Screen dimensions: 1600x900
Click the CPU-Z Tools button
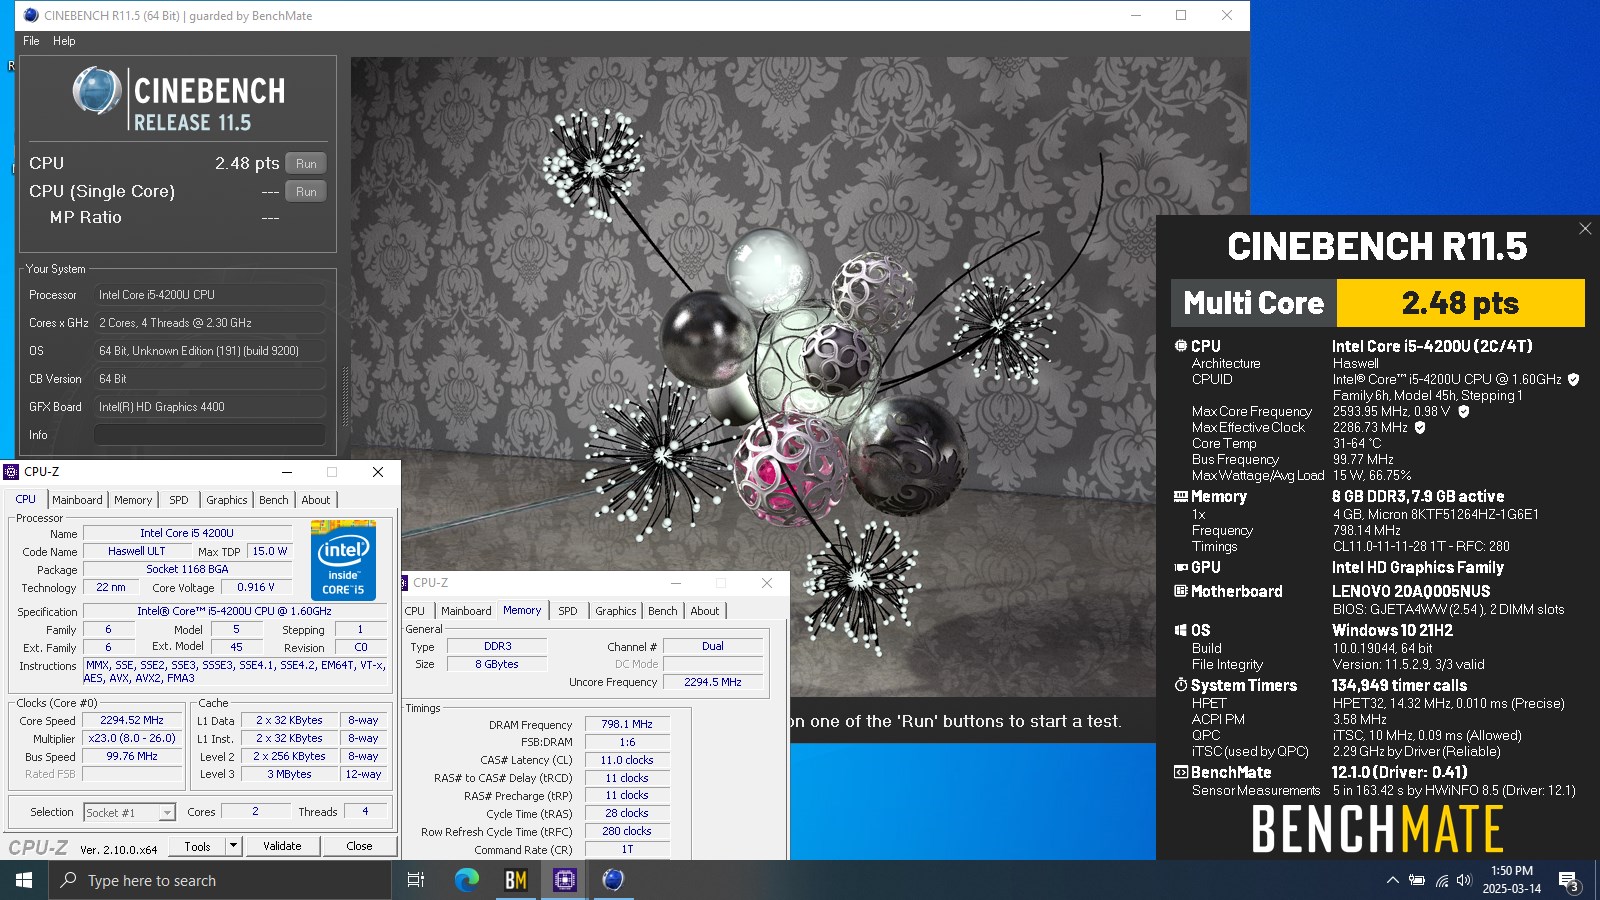(x=197, y=846)
